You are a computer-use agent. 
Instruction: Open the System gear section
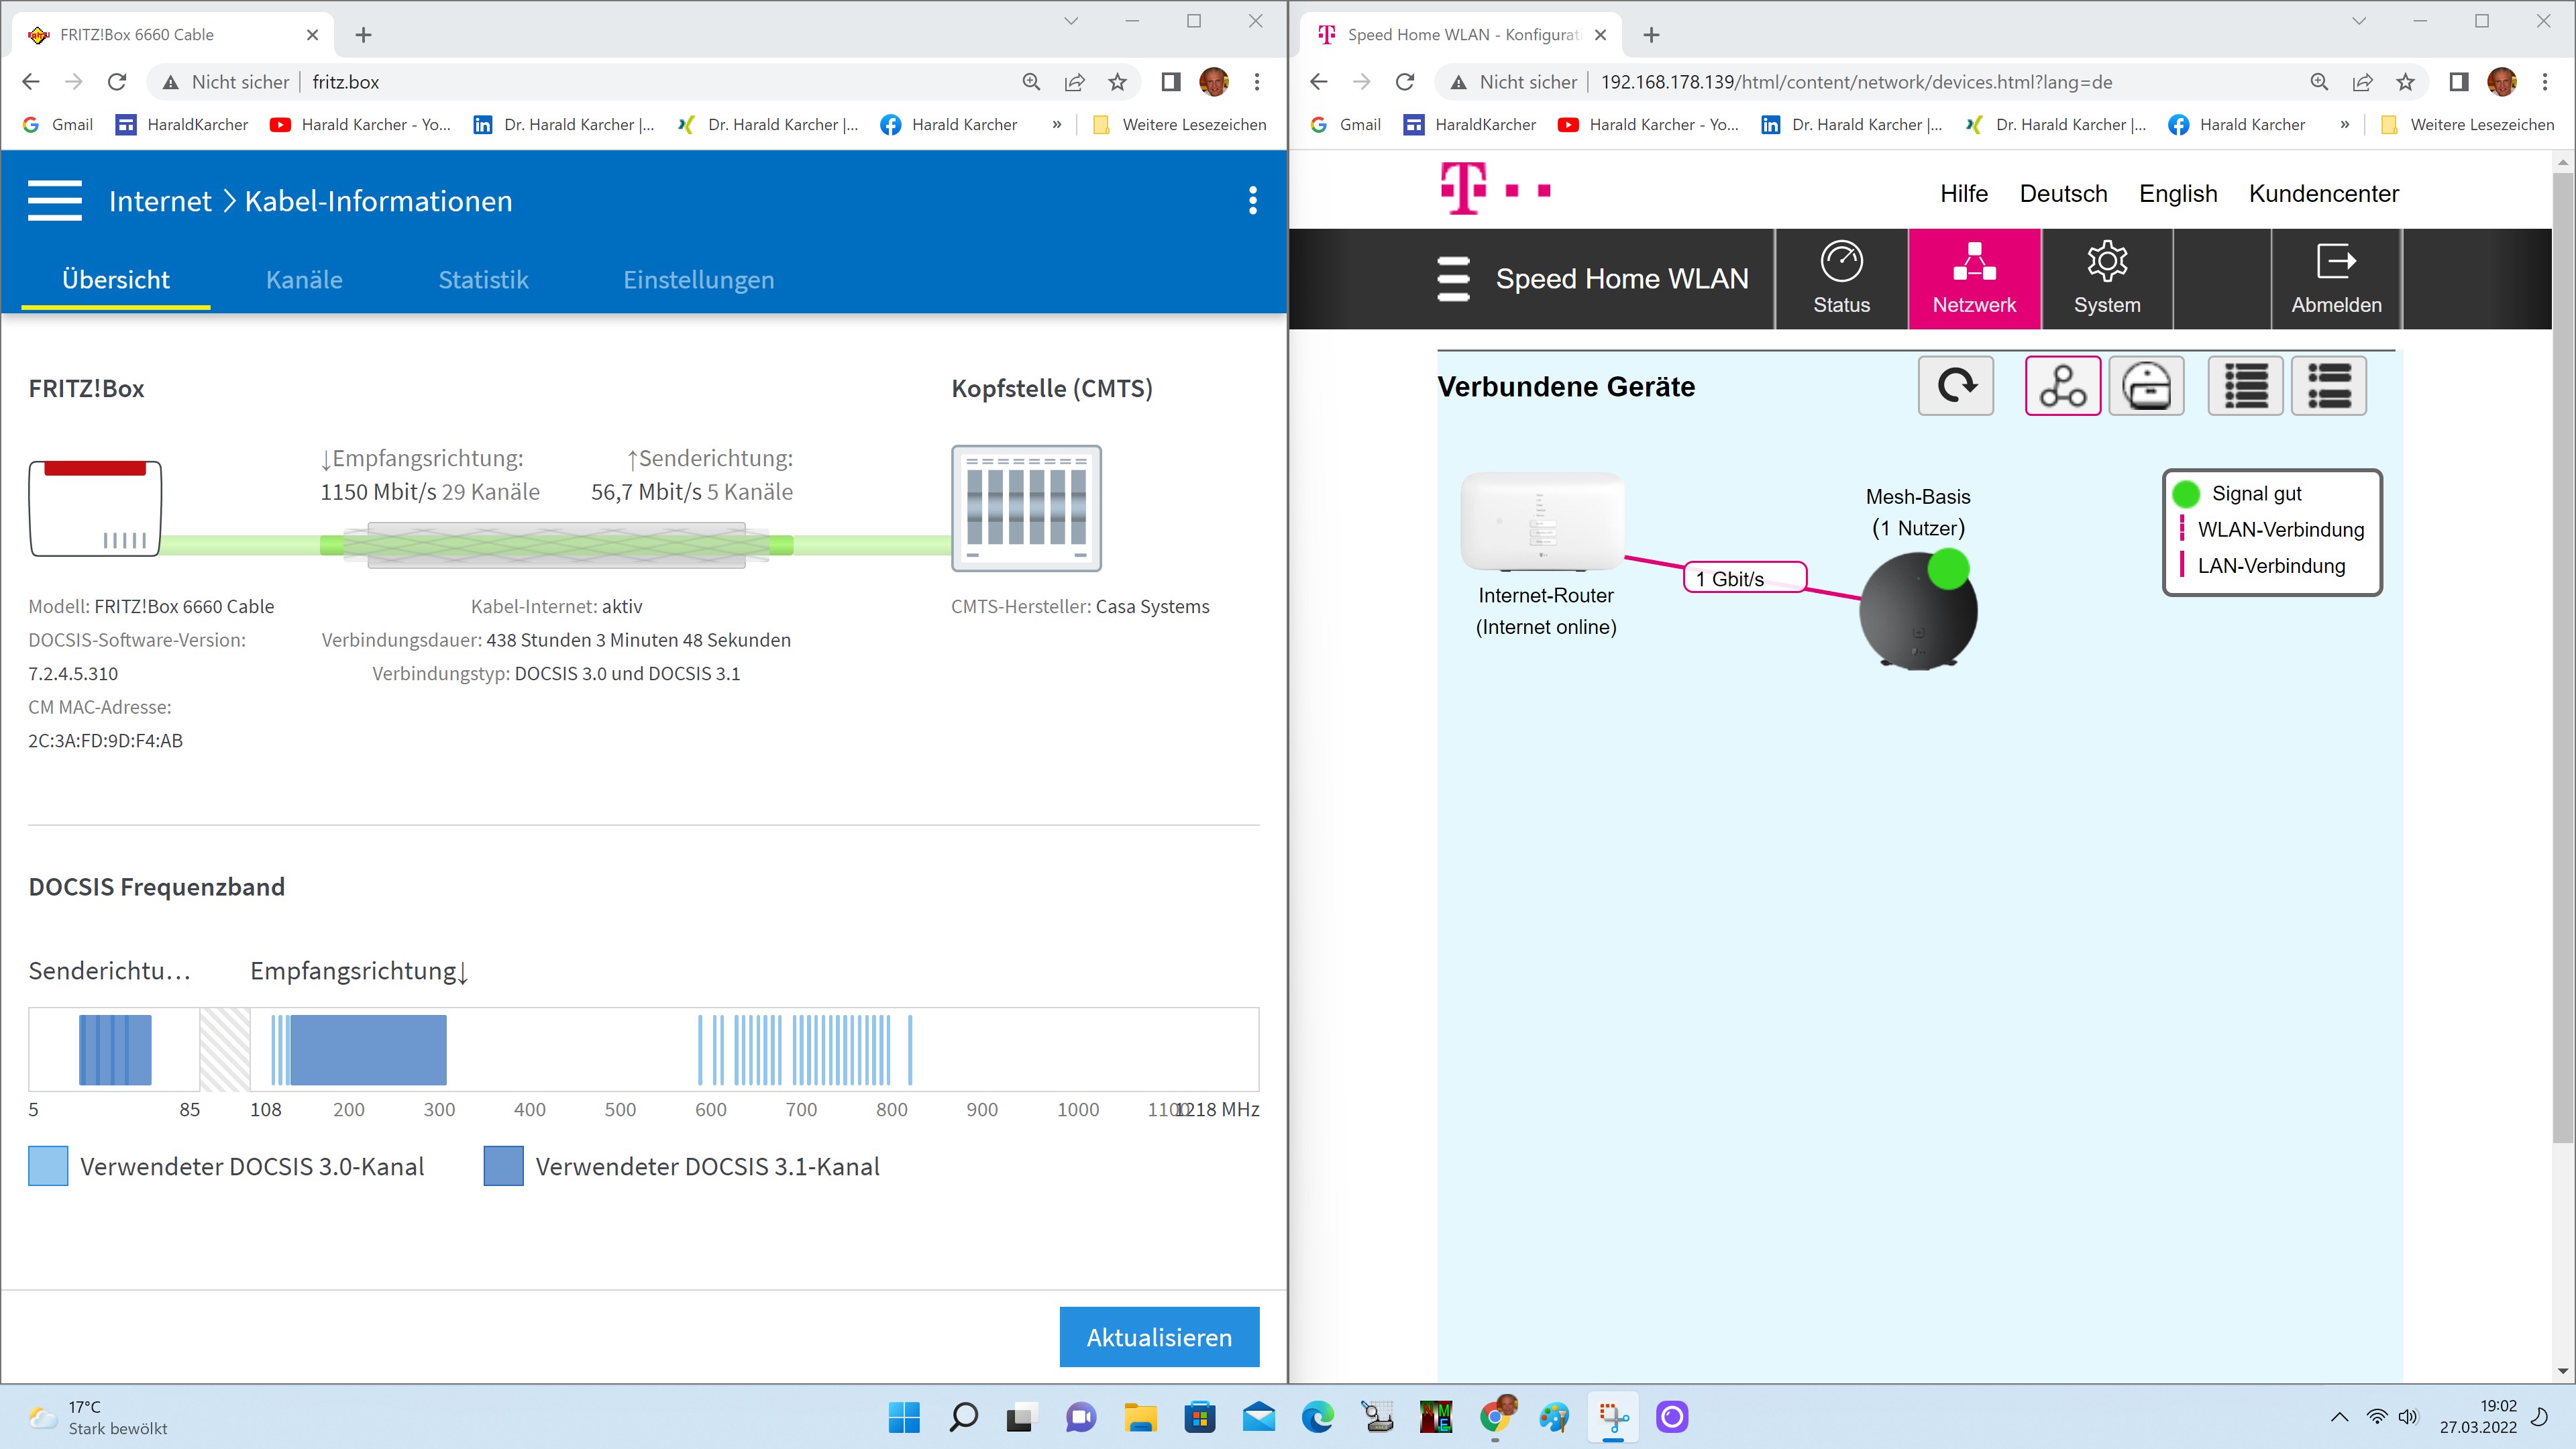[x=2106, y=279]
